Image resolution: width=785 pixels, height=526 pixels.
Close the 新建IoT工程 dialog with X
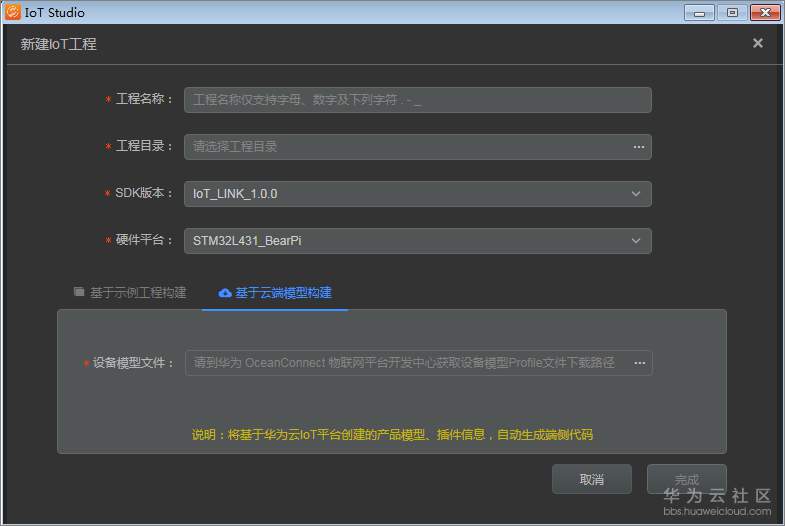tap(757, 43)
